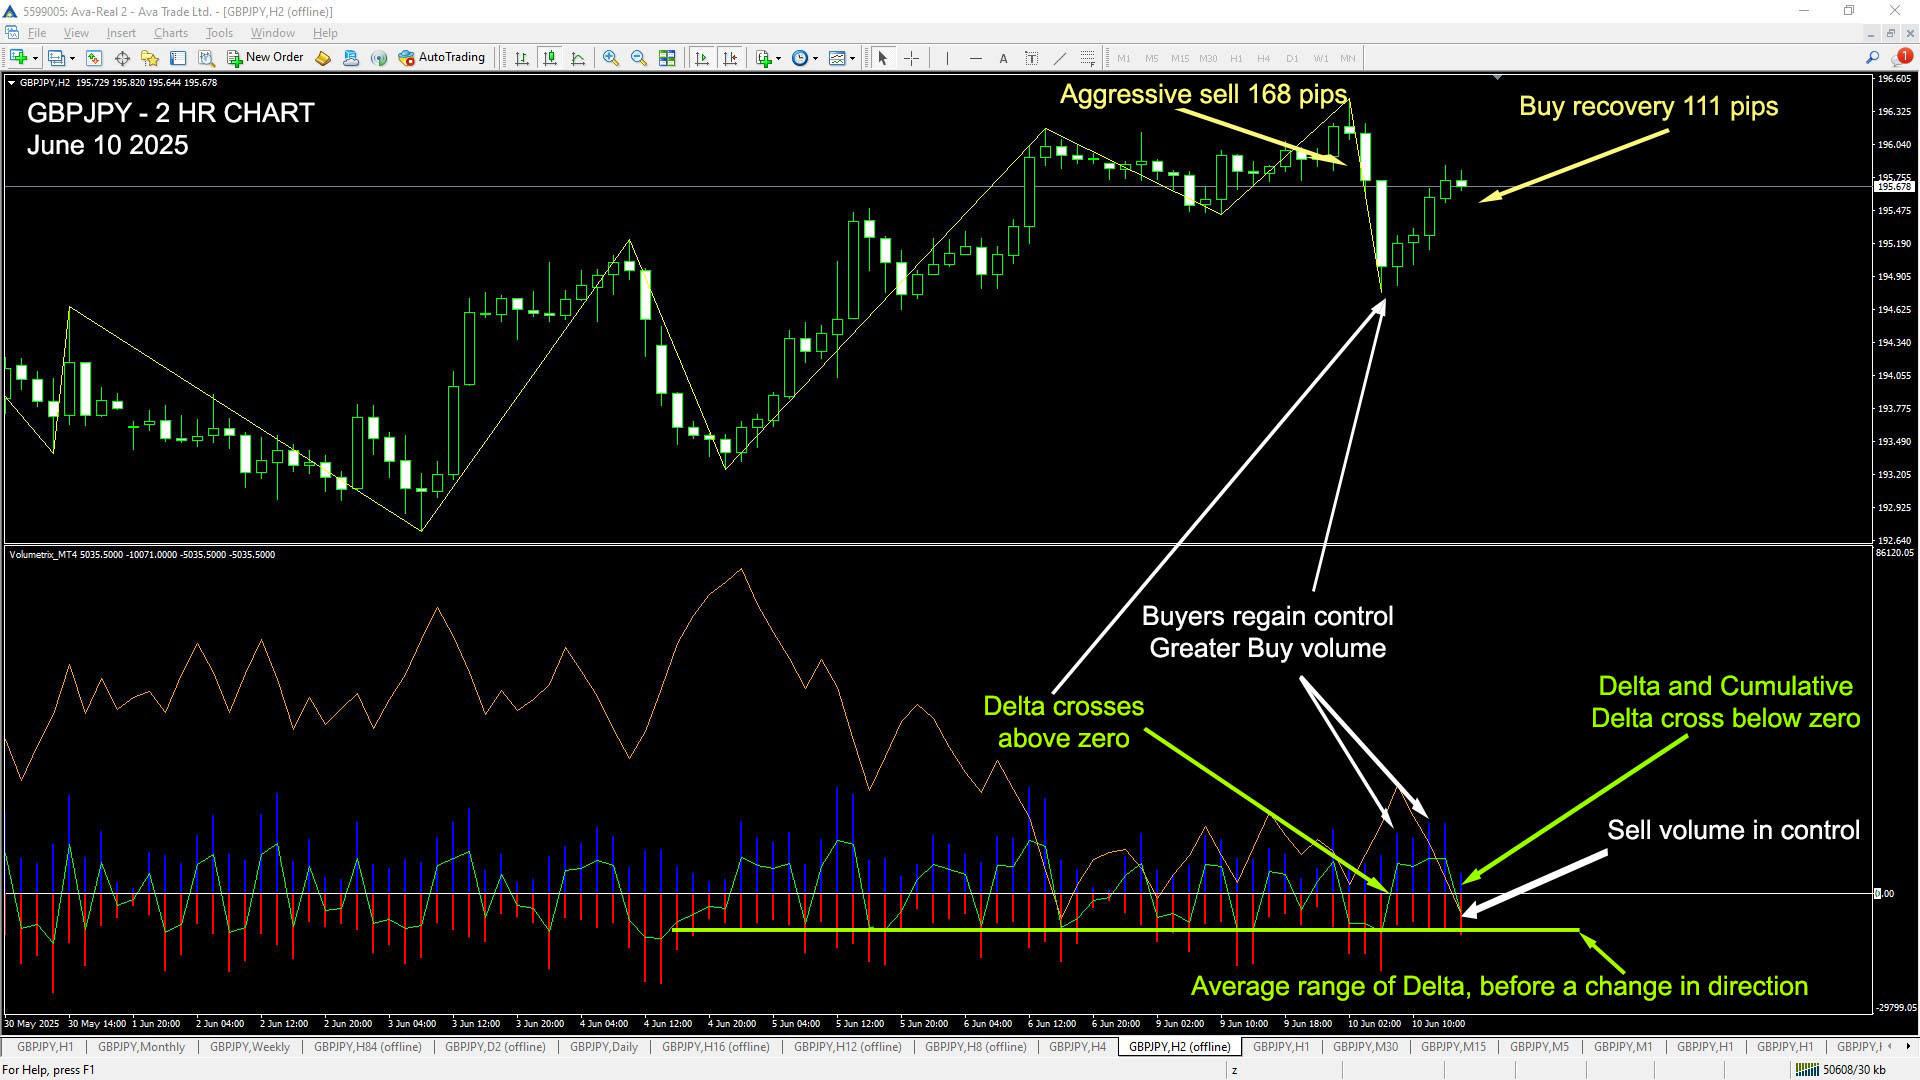Select the Zoom In magnifier icon
Screen dimensions: 1920x1080
point(610,58)
